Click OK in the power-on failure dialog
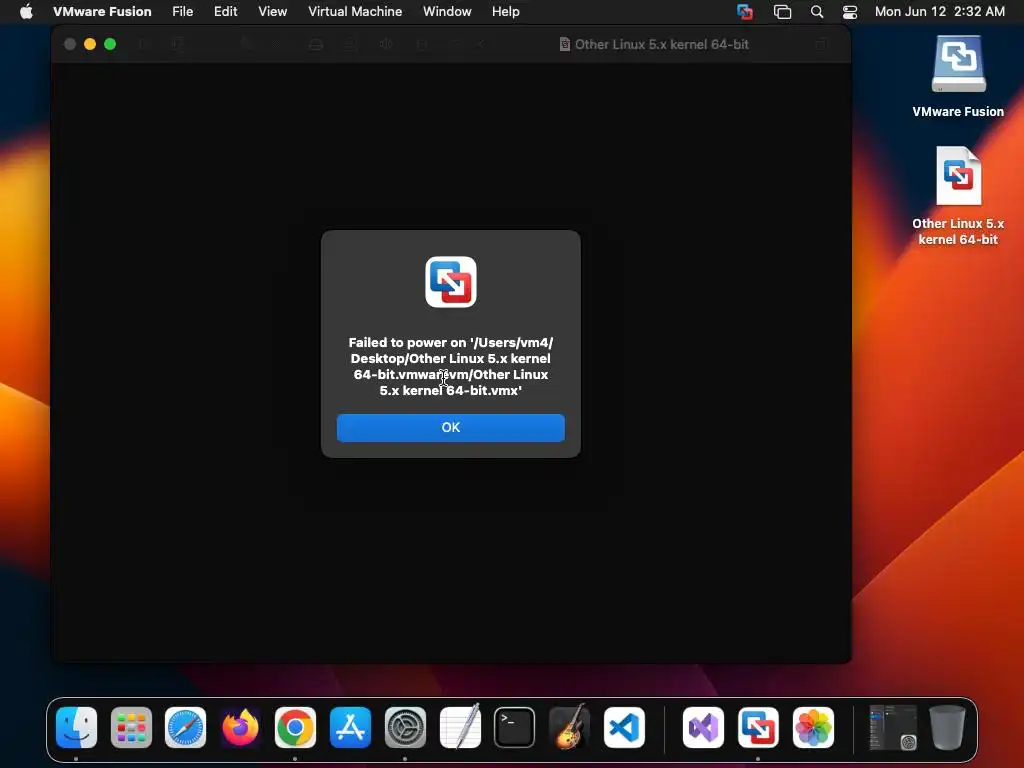Image resolution: width=1024 pixels, height=768 pixels. (x=451, y=428)
